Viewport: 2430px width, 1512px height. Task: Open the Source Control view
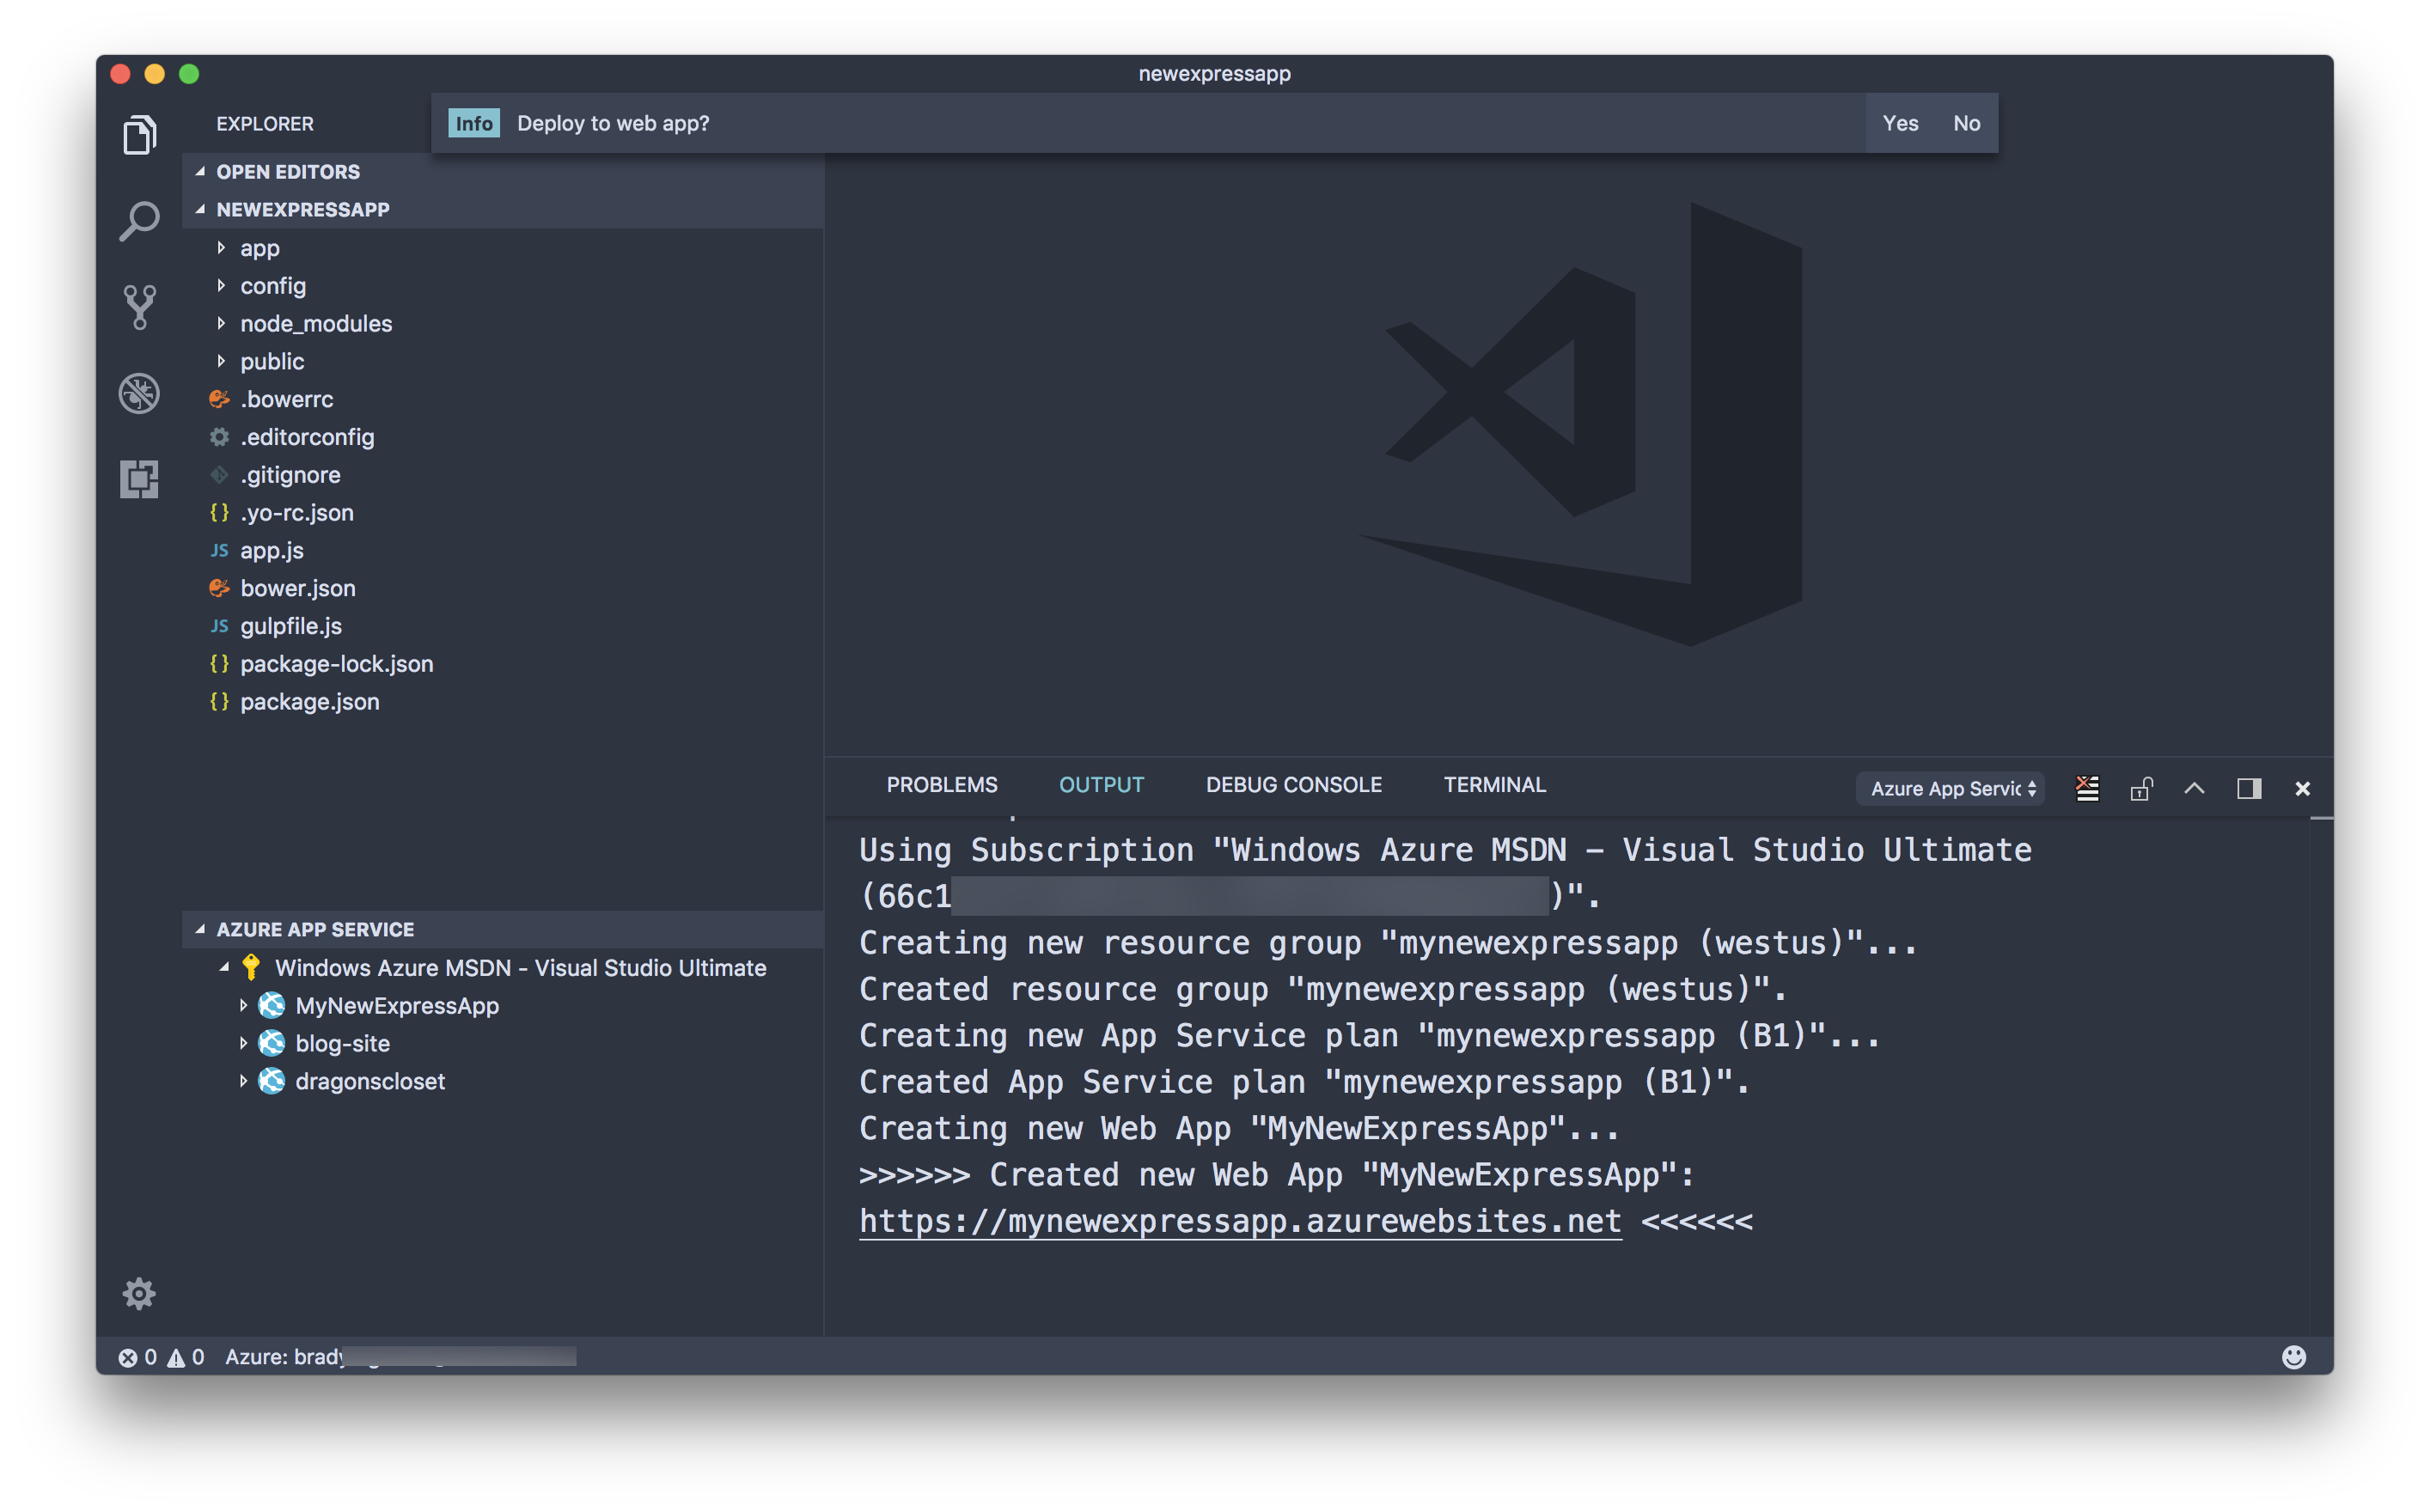click(139, 307)
